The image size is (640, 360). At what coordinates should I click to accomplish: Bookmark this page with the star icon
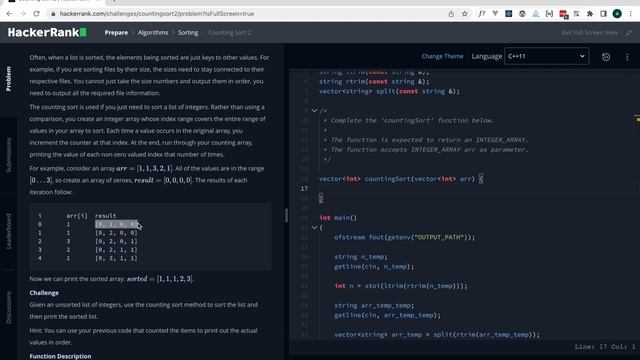[464, 14]
